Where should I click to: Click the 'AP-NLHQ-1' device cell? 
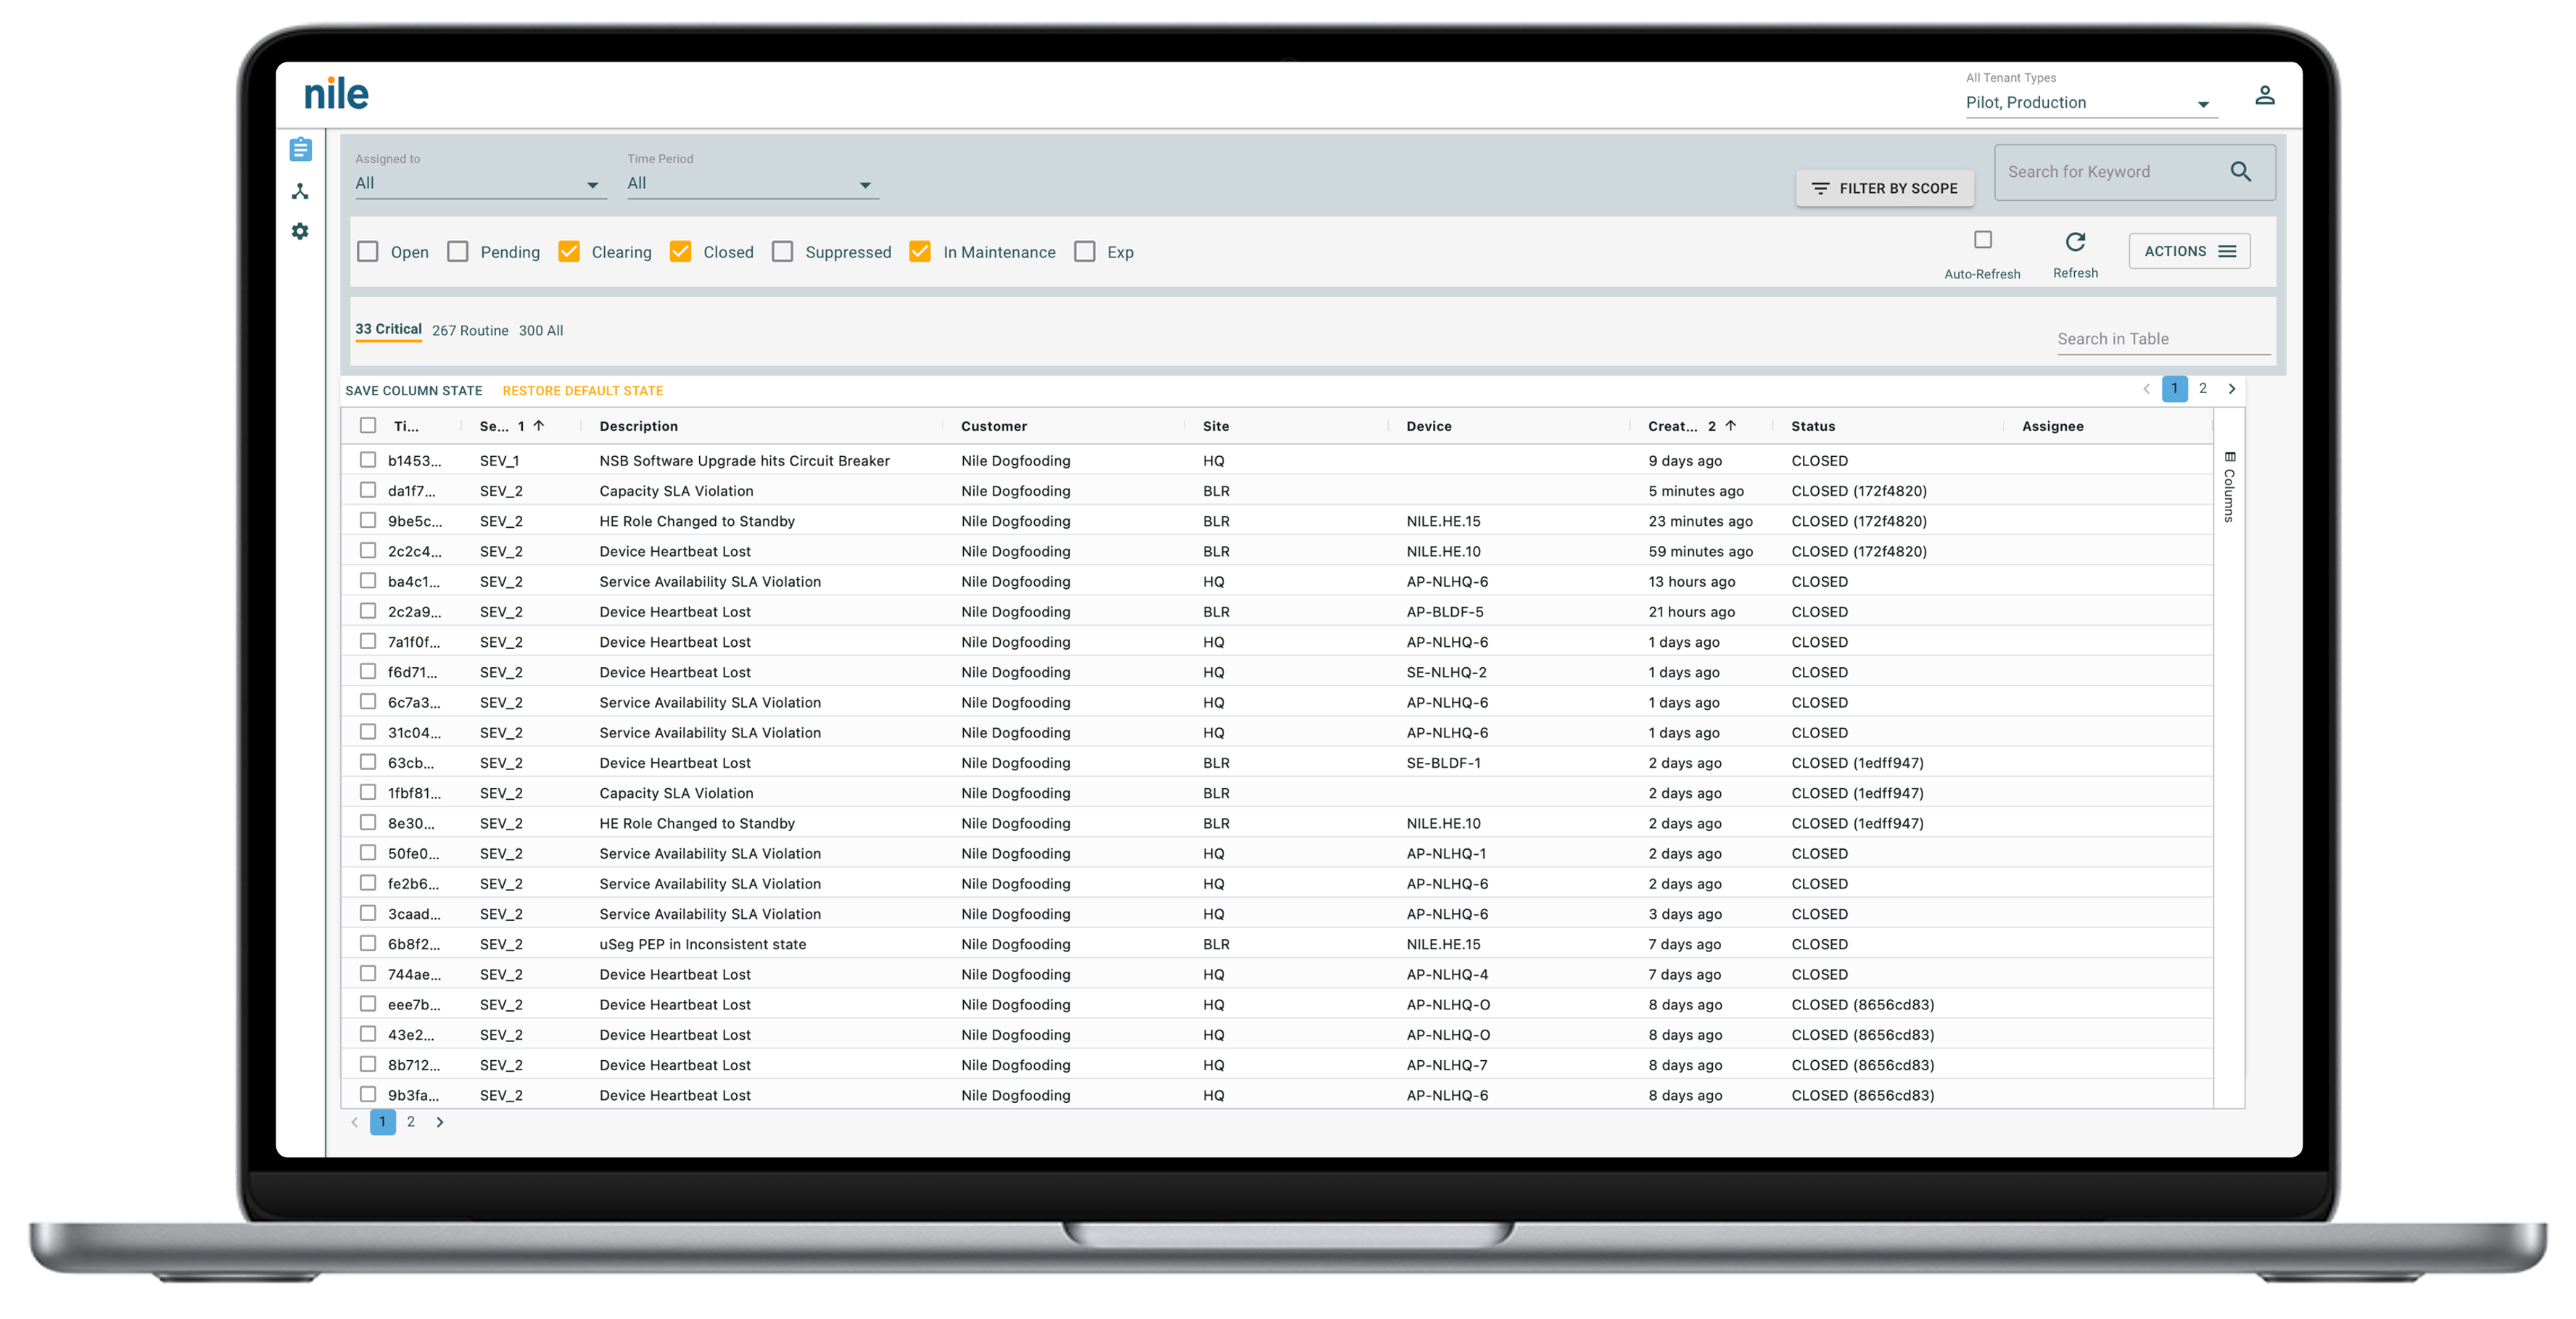pos(1446,853)
